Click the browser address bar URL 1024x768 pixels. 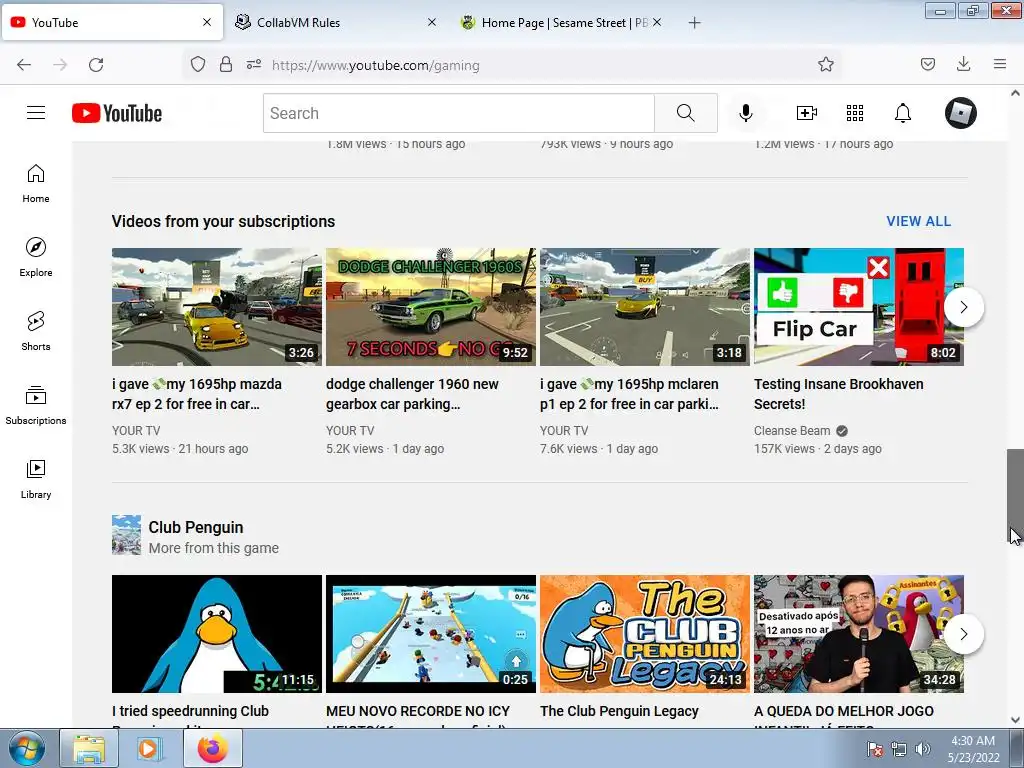tap(376, 65)
